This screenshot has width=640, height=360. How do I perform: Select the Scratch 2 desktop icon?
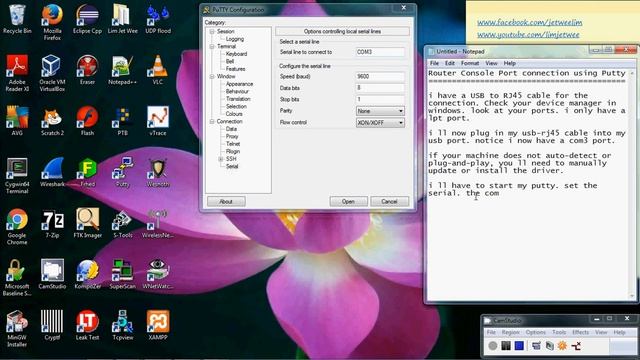coord(52,121)
